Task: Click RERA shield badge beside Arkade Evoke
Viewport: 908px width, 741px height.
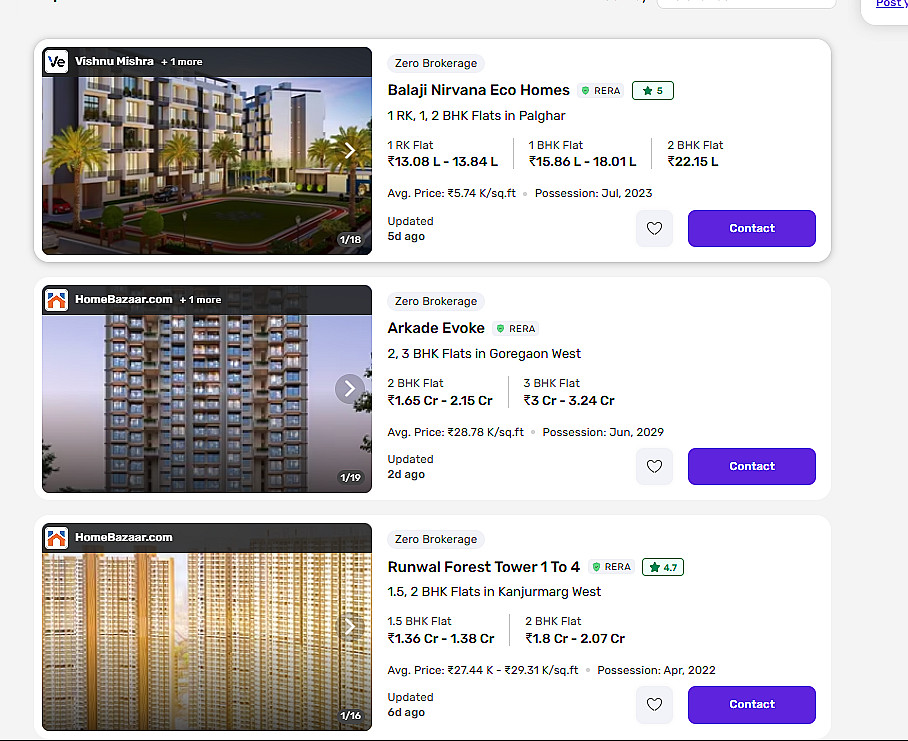Action: pos(515,329)
